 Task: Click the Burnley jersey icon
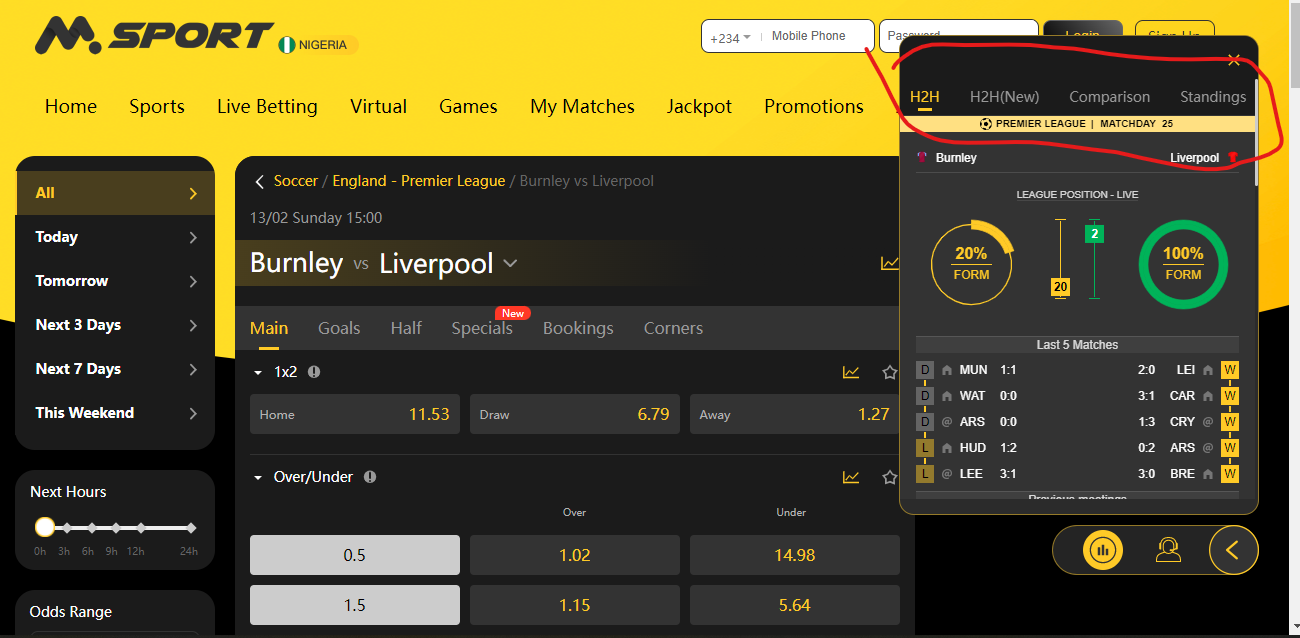click(922, 158)
